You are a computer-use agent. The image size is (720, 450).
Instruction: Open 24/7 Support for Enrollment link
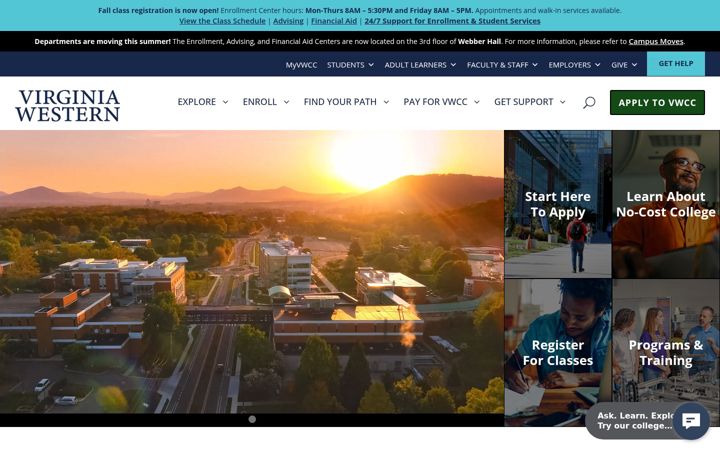(452, 21)
